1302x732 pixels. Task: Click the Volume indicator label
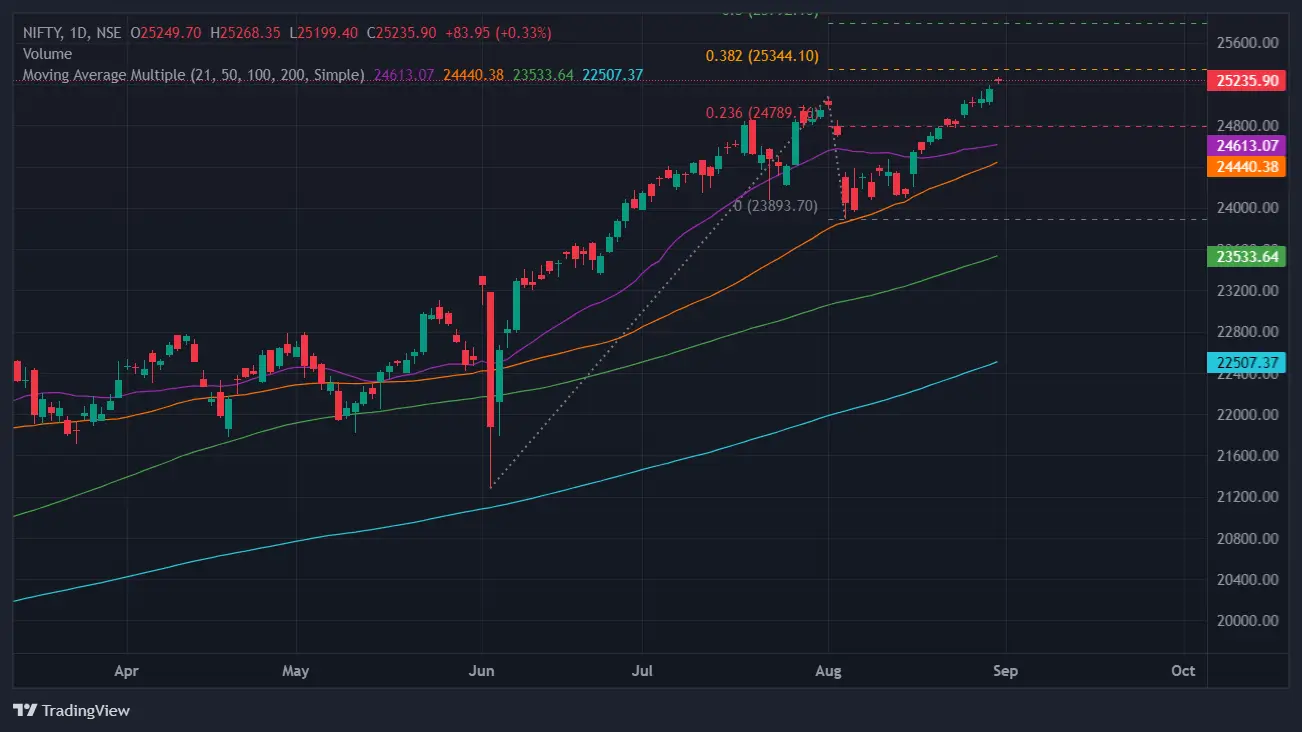[47, 54]
